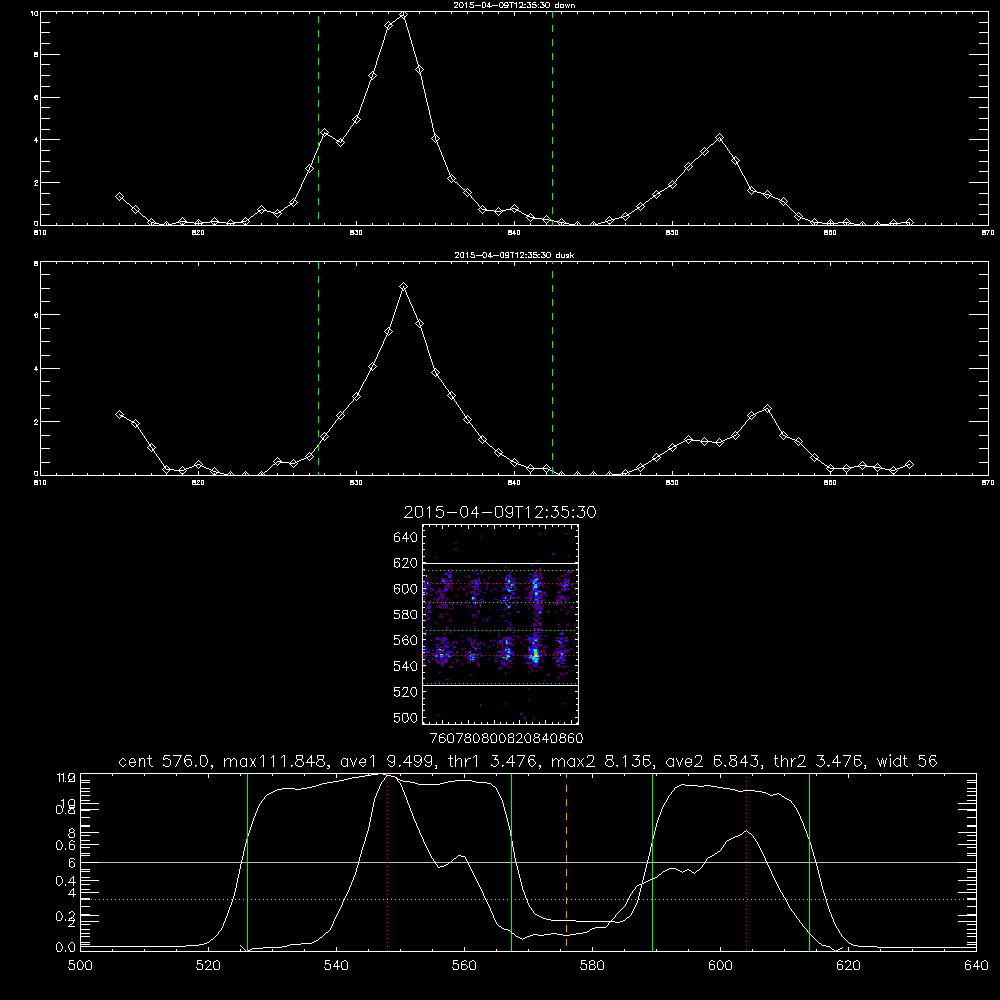This screenshot has height=1000, width=1000.
Task: Click the upper solid white line on spectral image
Action: pos(500,563)
